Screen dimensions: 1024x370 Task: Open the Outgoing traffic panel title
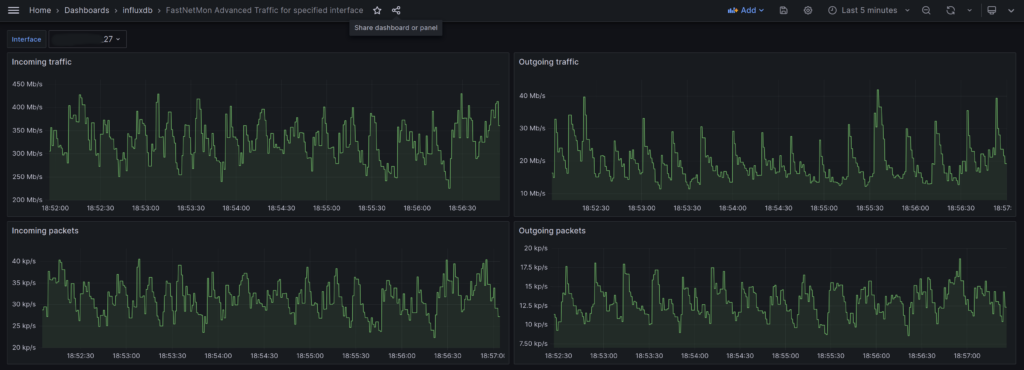(549, 62)
